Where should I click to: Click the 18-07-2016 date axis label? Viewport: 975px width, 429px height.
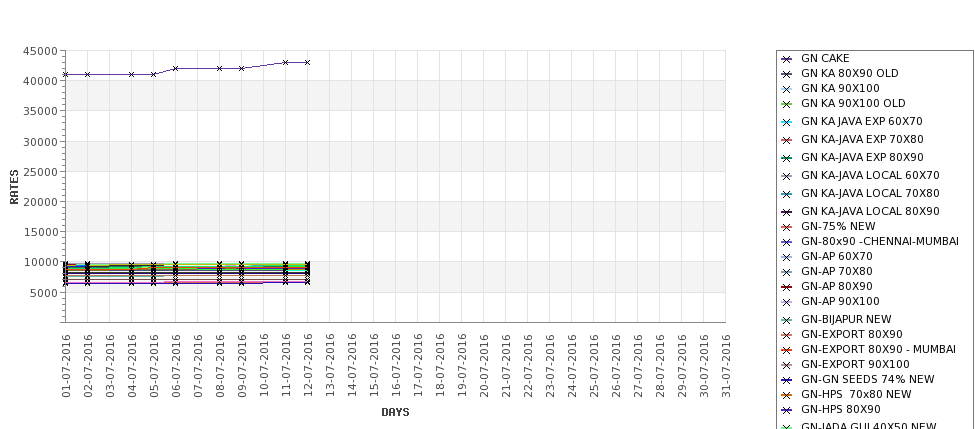pos(440,366)
